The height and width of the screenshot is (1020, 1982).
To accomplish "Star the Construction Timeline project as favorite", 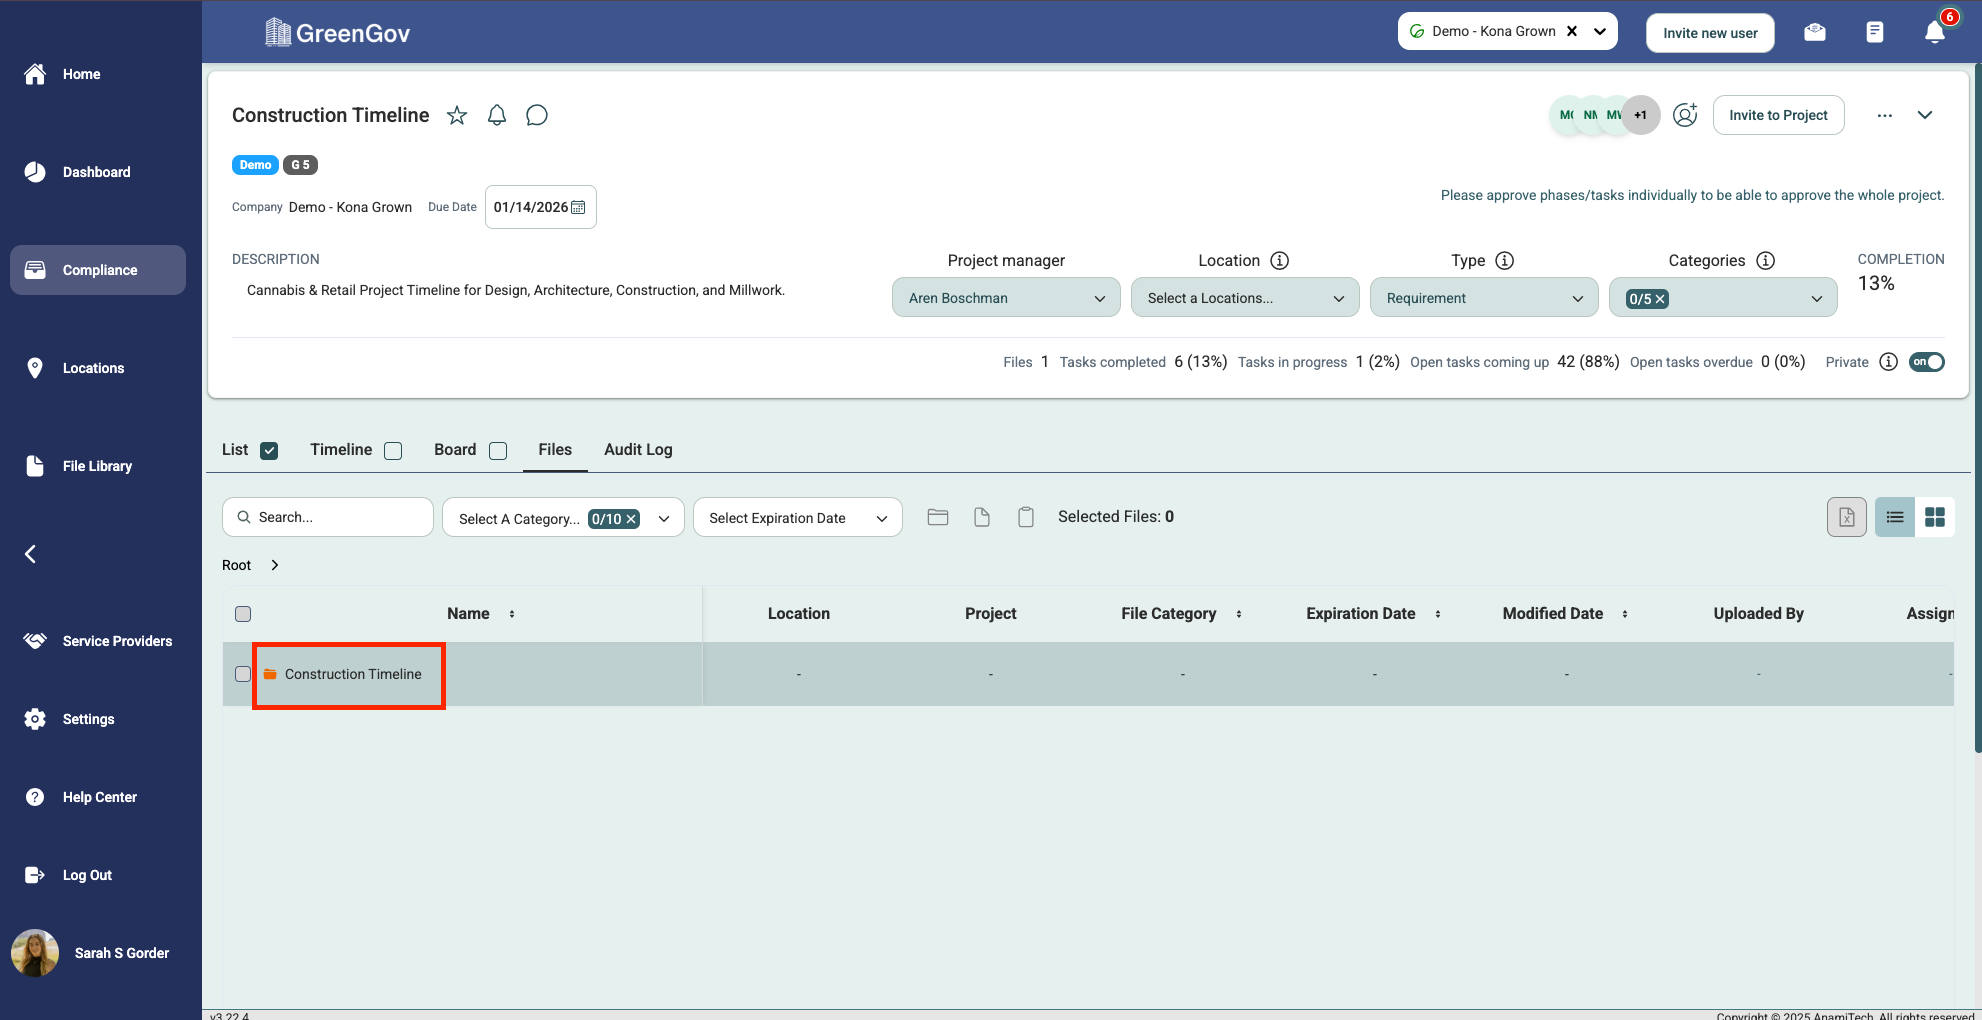I will [x=457, y=115].
